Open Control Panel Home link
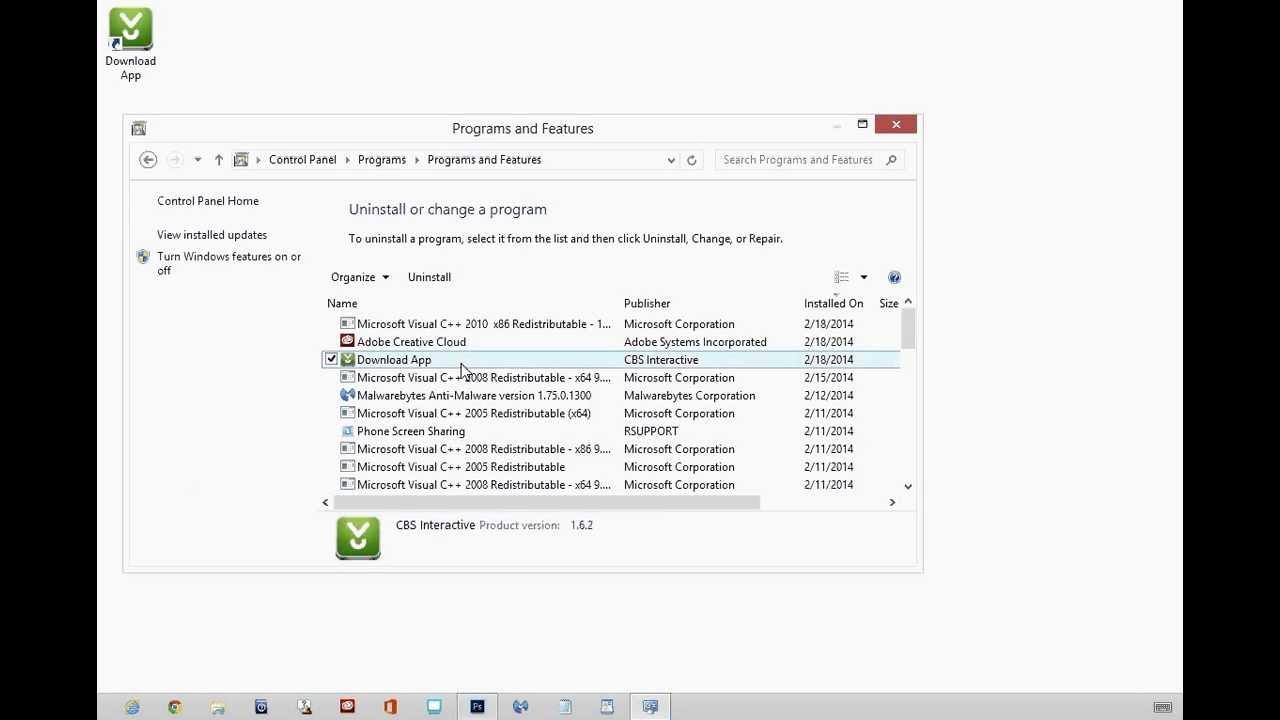1280x720 pixels. coord(208,201)
